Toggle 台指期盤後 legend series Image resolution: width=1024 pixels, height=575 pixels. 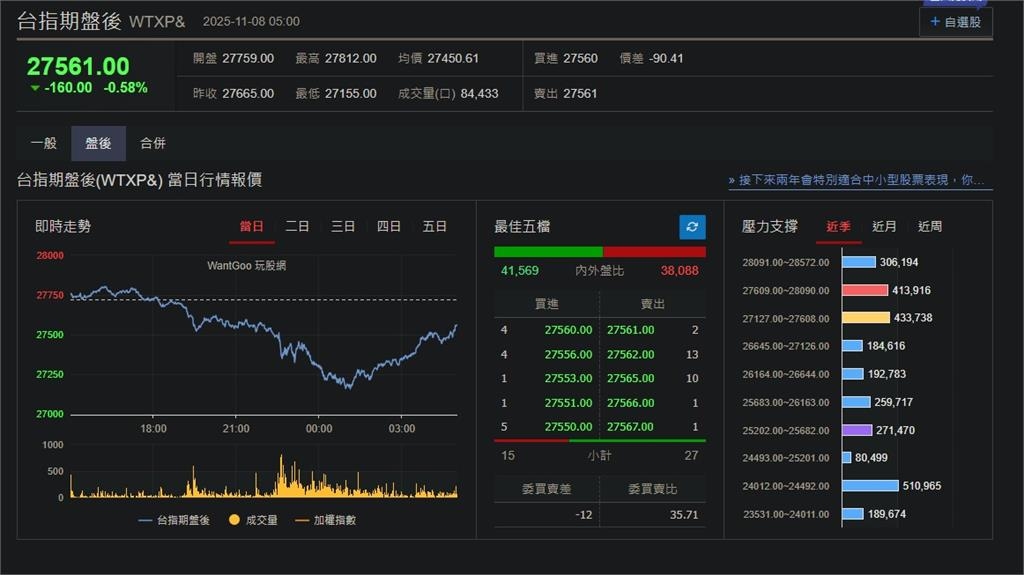tap(174, 520)
